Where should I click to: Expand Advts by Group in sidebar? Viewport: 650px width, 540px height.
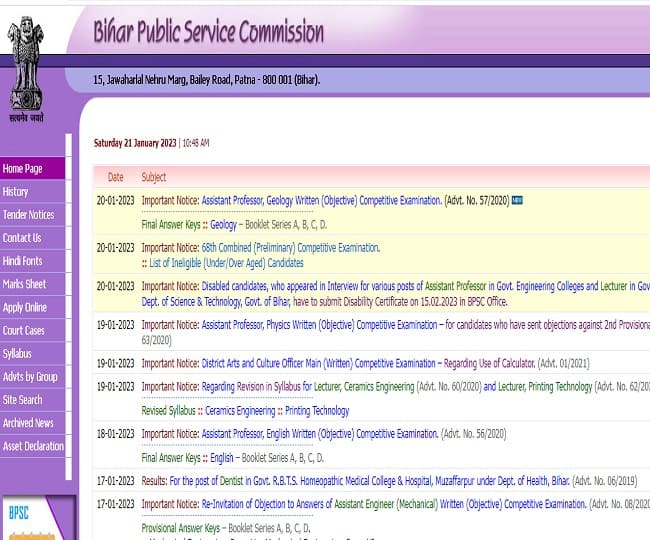30,377
